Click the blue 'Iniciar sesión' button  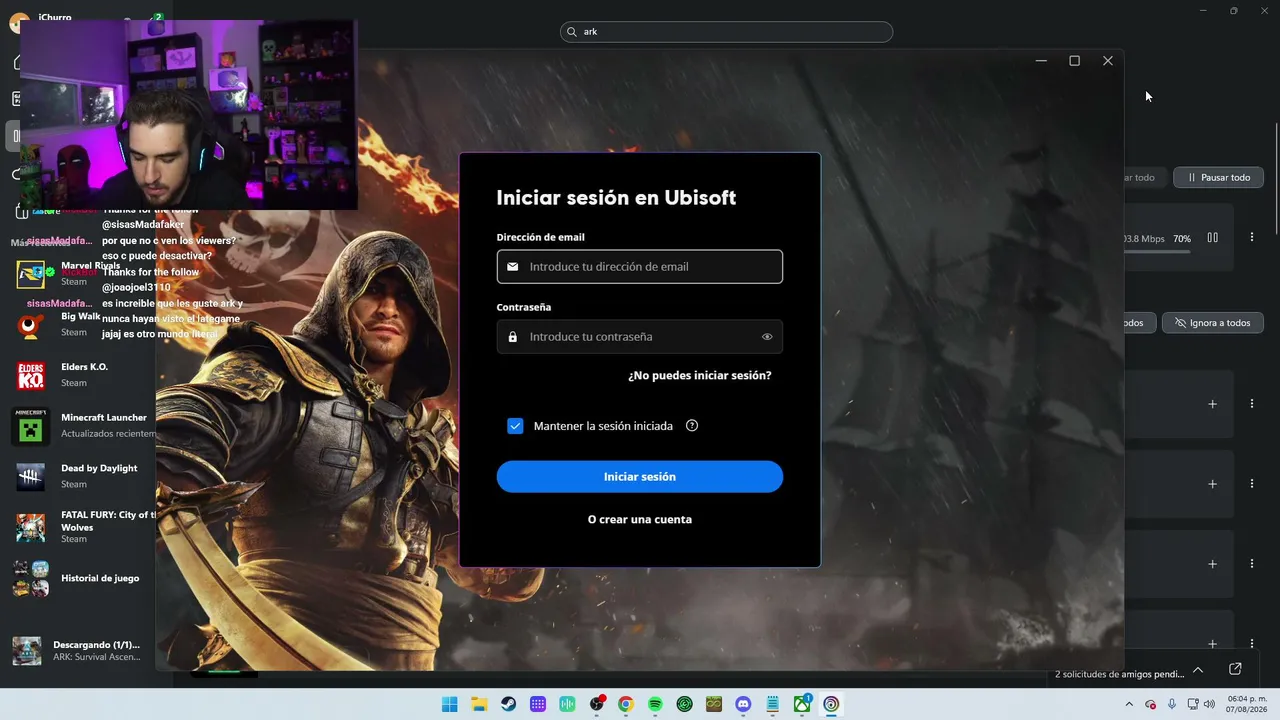[x=640, y=477]
